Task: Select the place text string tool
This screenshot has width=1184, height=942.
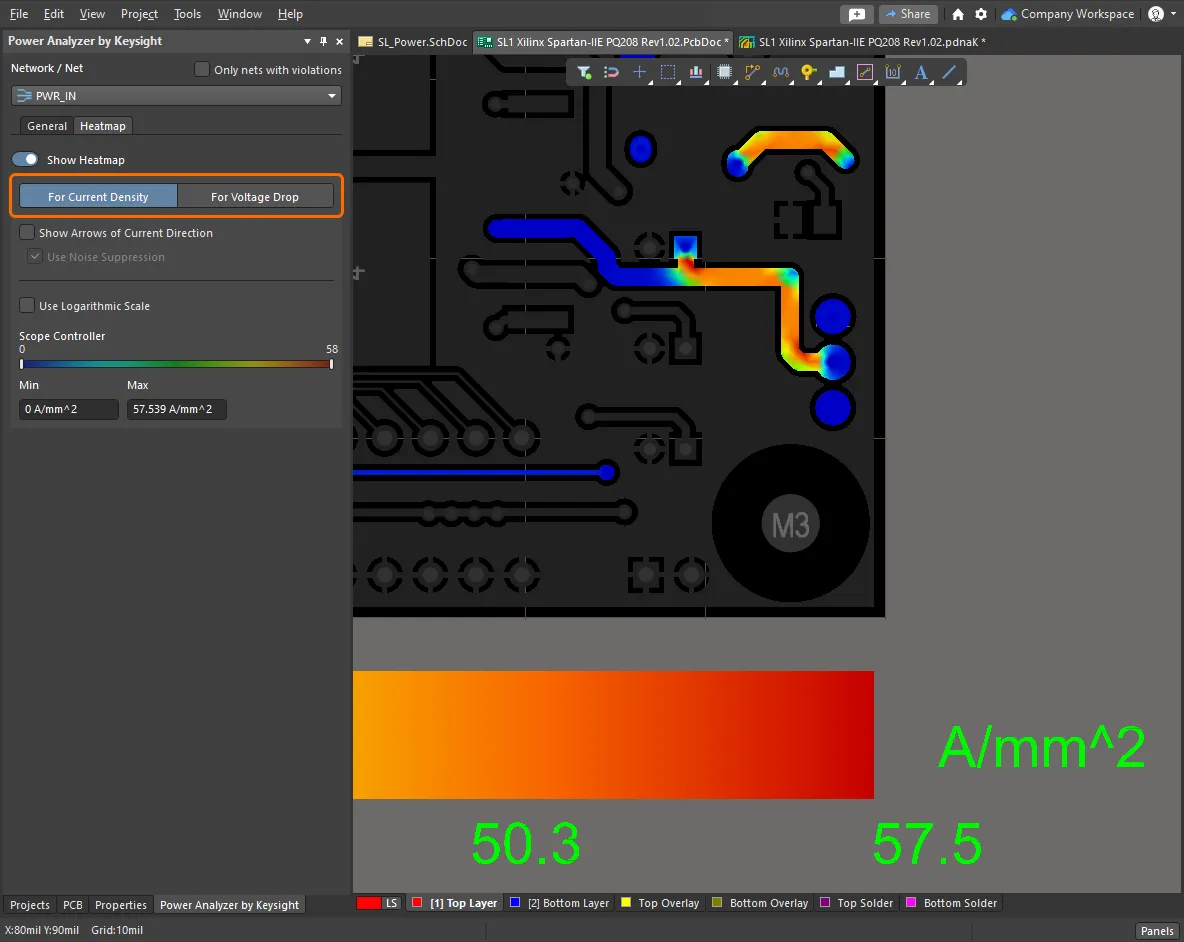Action: [921, 72]
